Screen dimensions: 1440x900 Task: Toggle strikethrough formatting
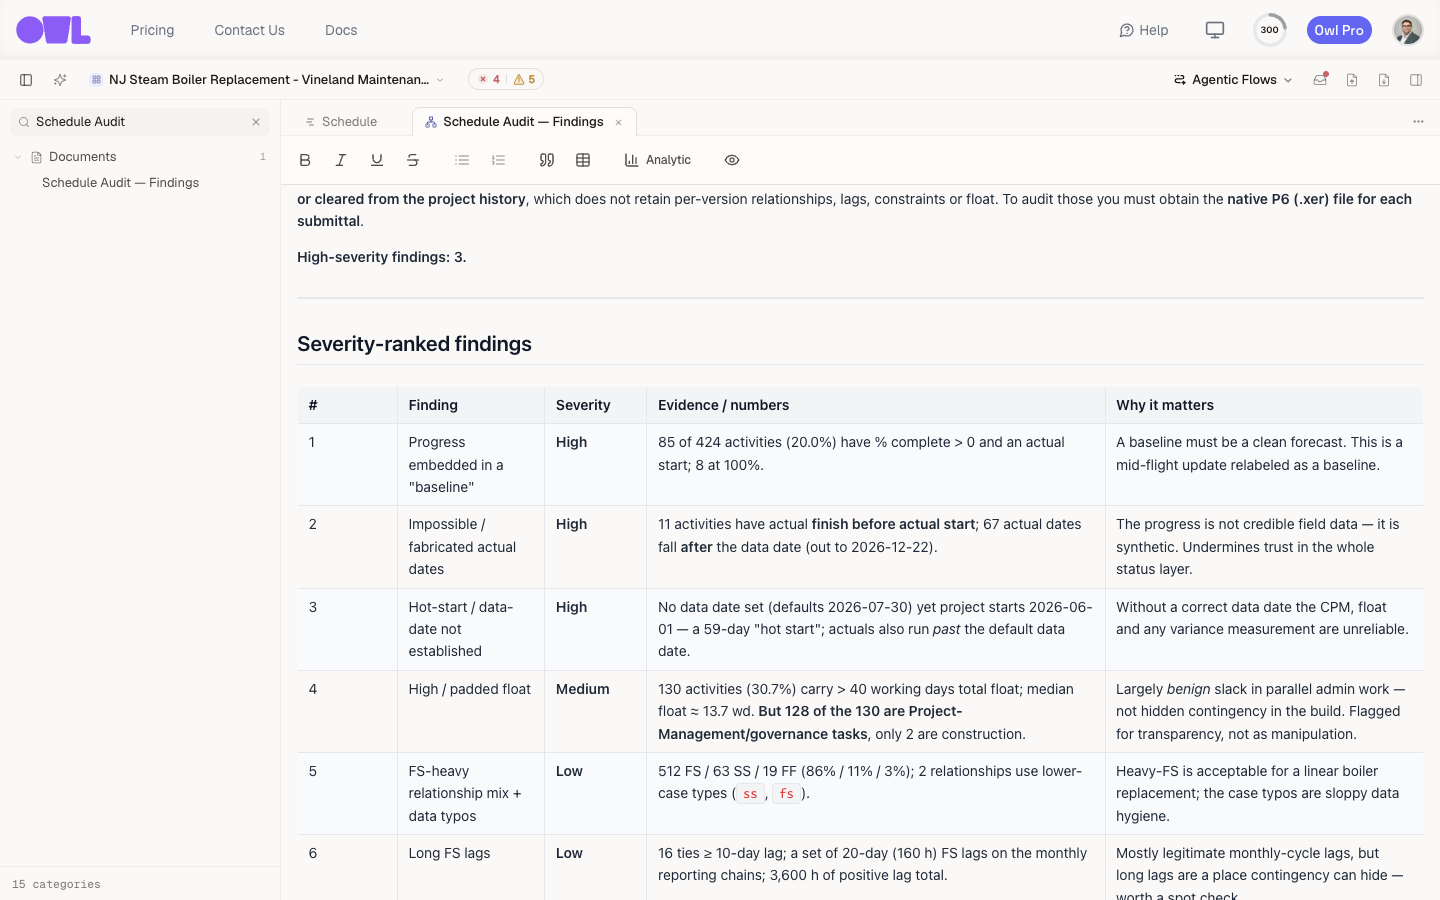click(413, 160)
